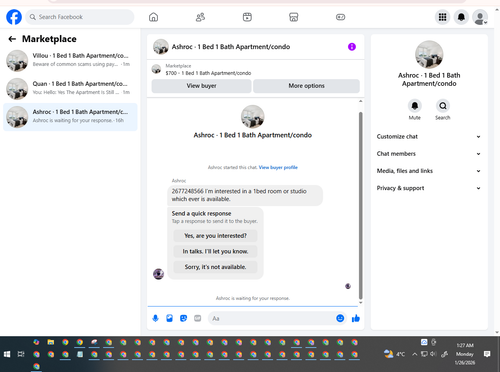This screenshot has width=500, height=372.
Task: Click the chat scrollbar thumb
Action: (360, 205)
